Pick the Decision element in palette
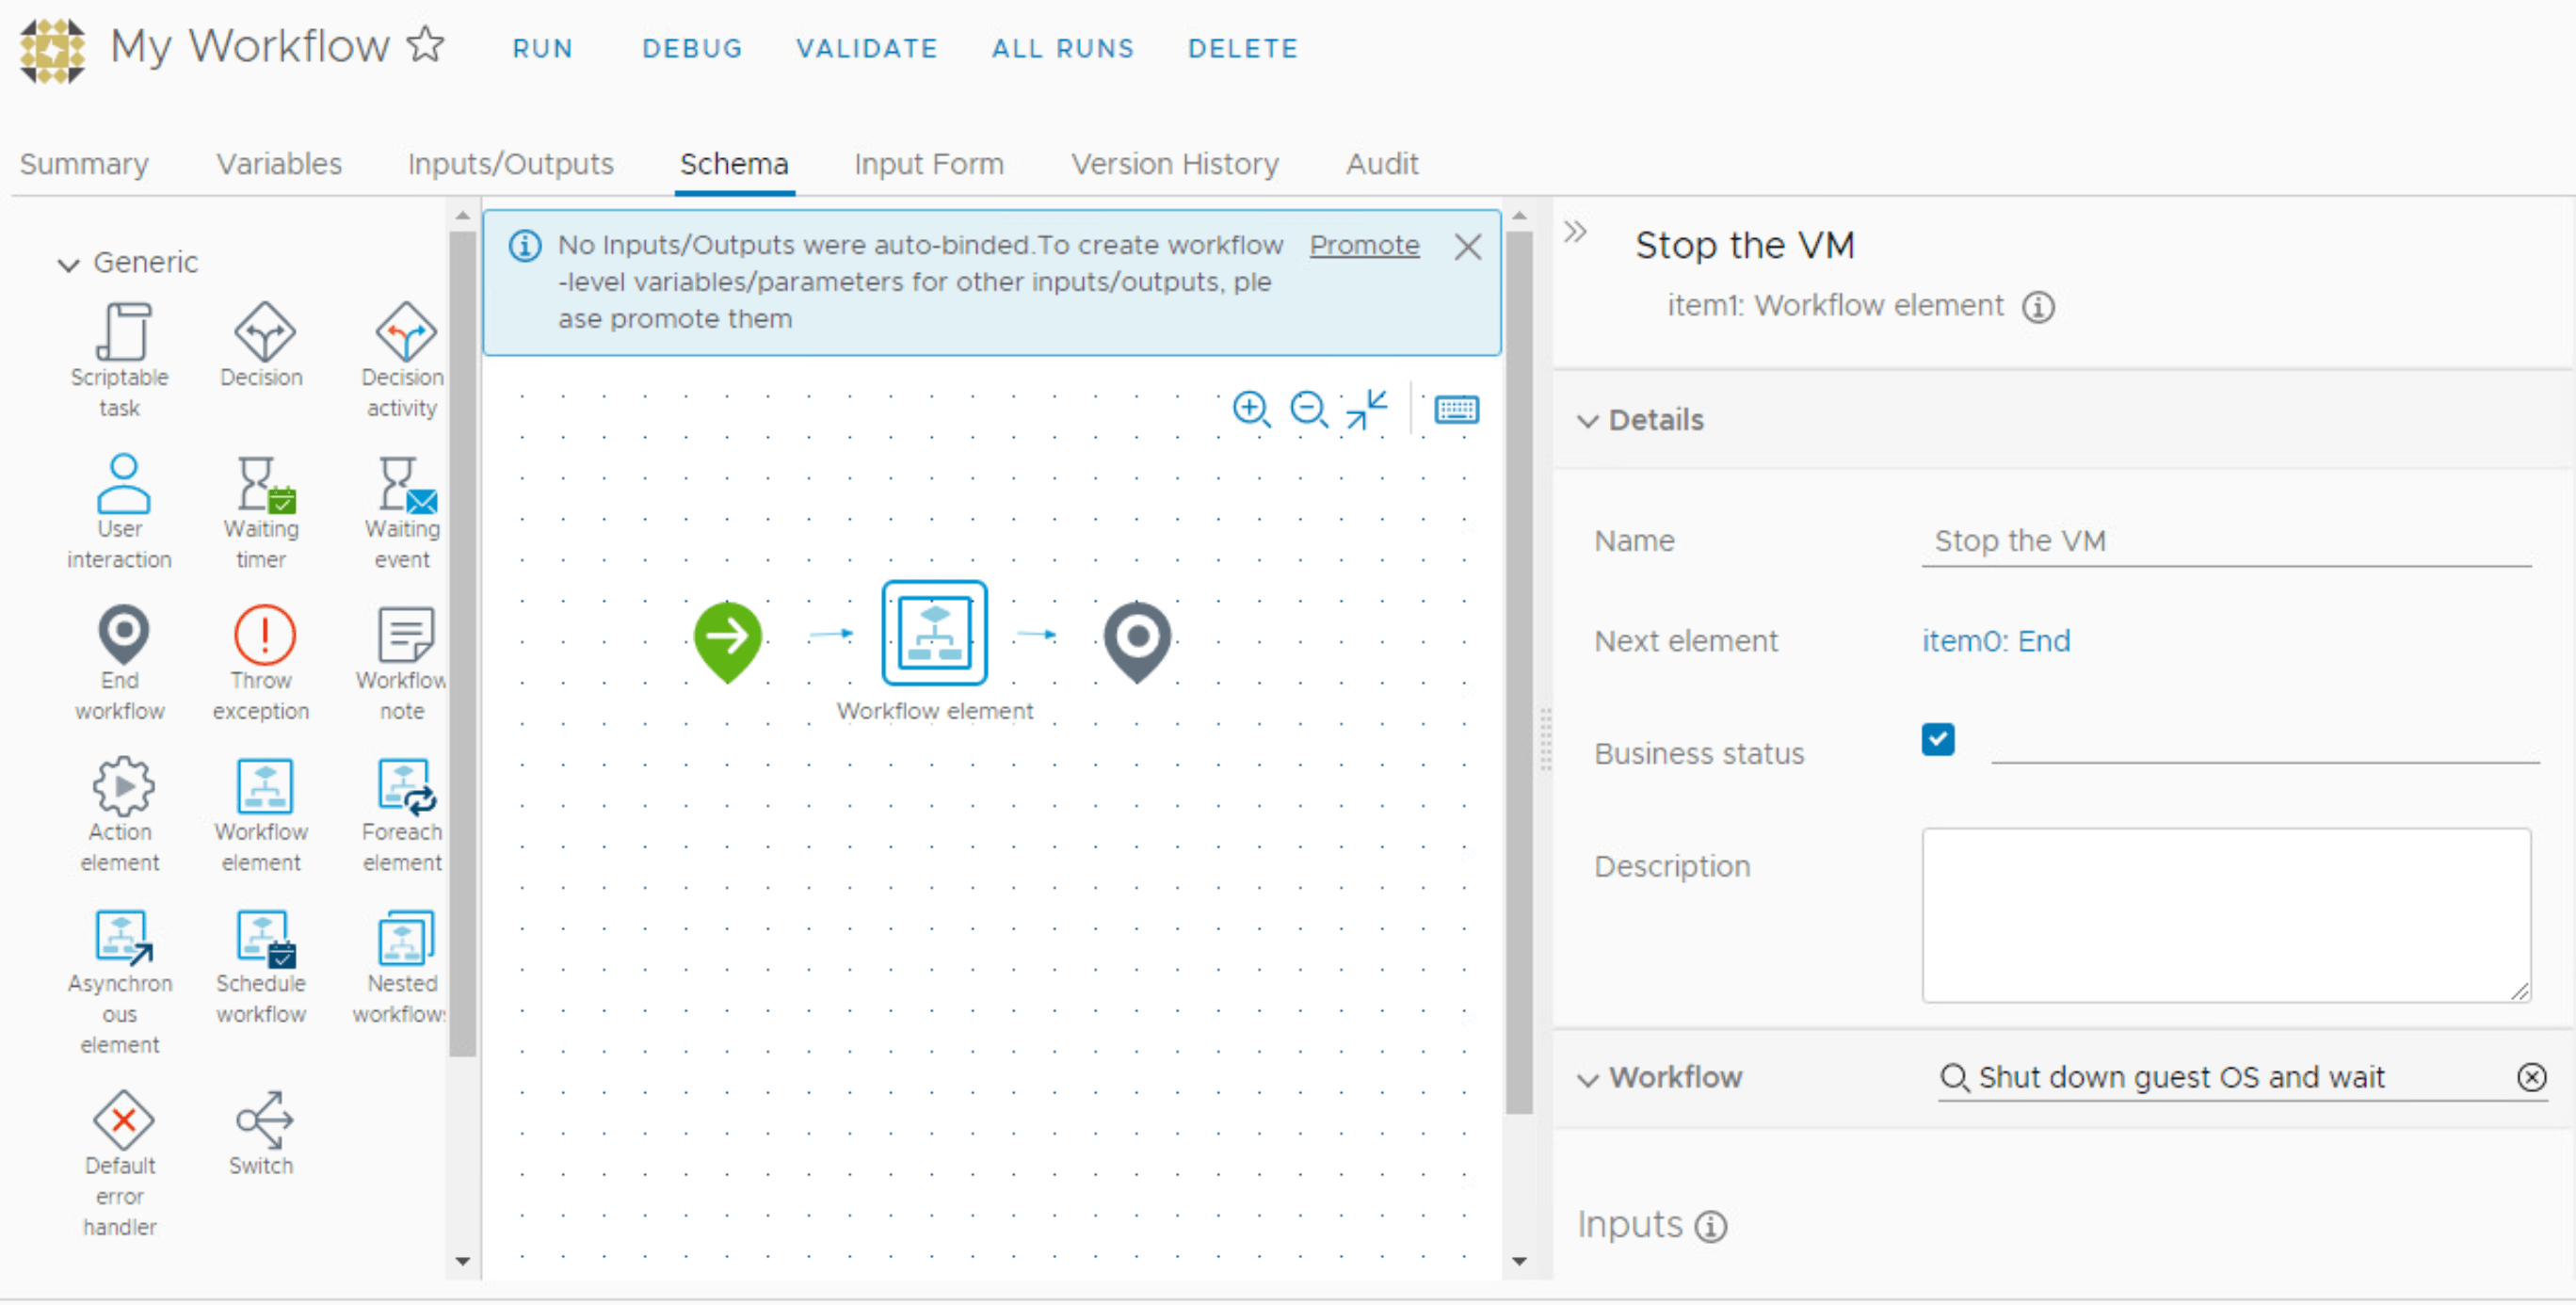The image size is (2576, 1305). (263, 332)
